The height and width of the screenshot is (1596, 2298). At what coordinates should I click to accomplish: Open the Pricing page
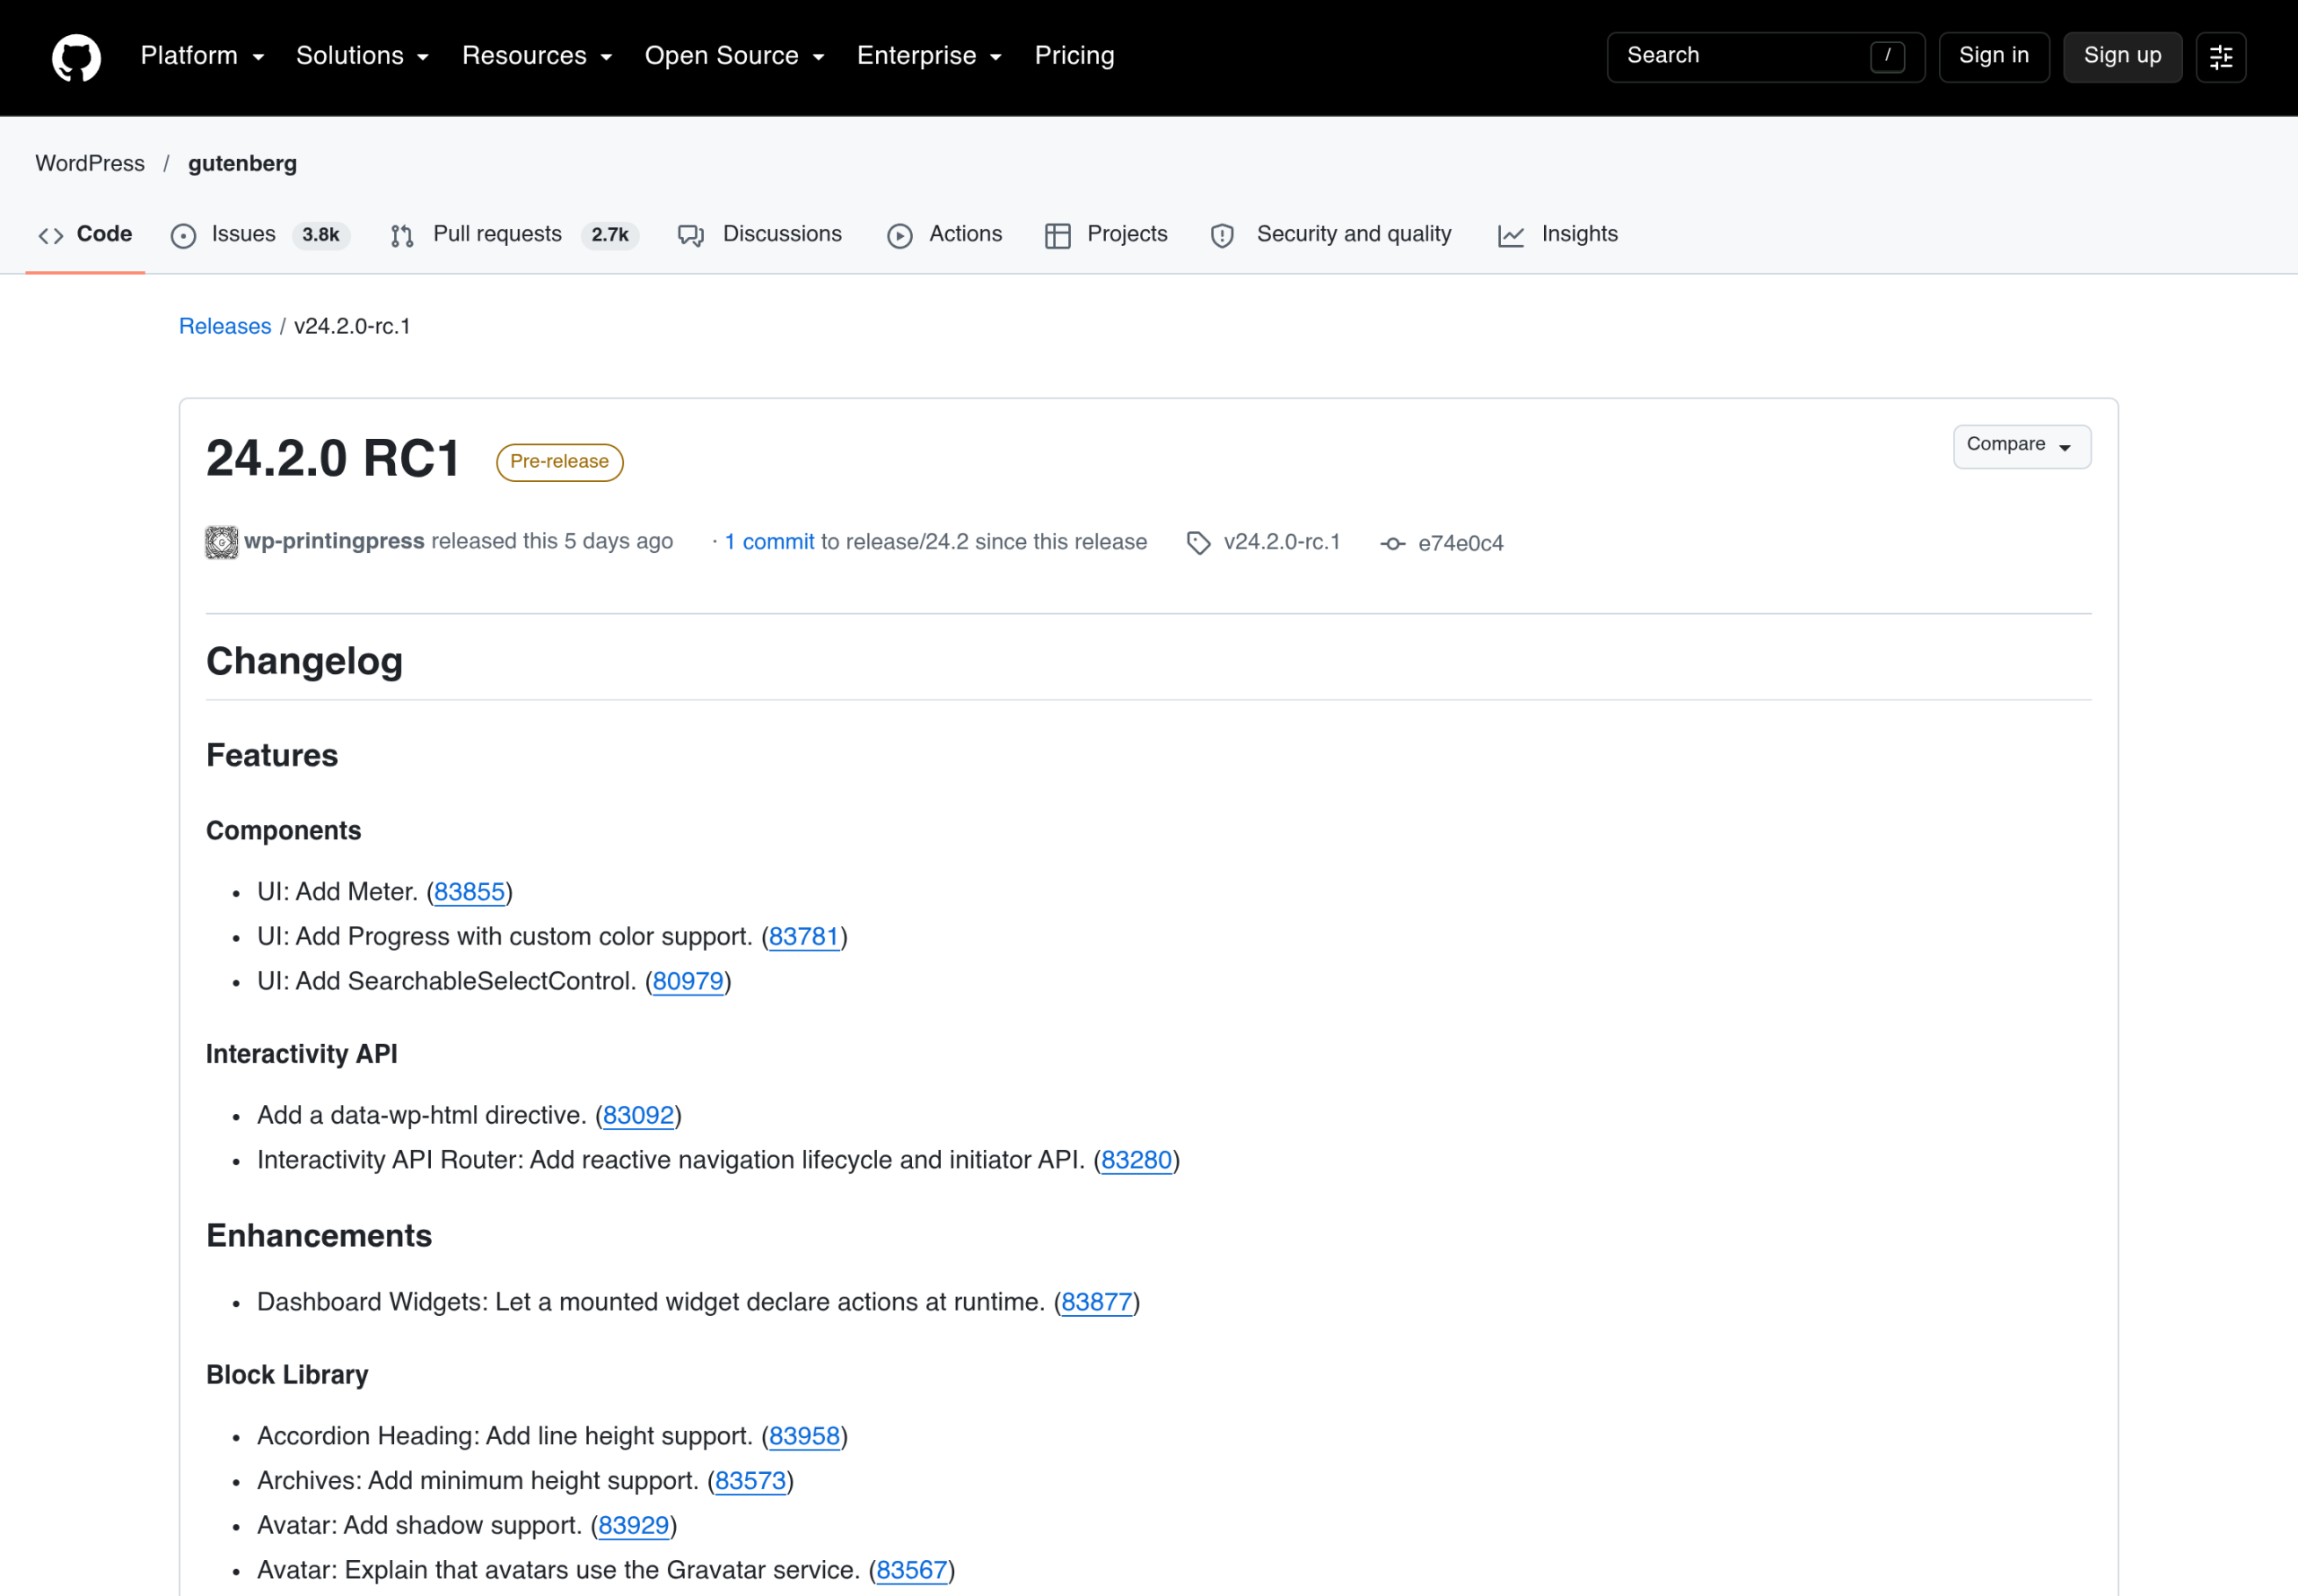(x=1074, y=56)
